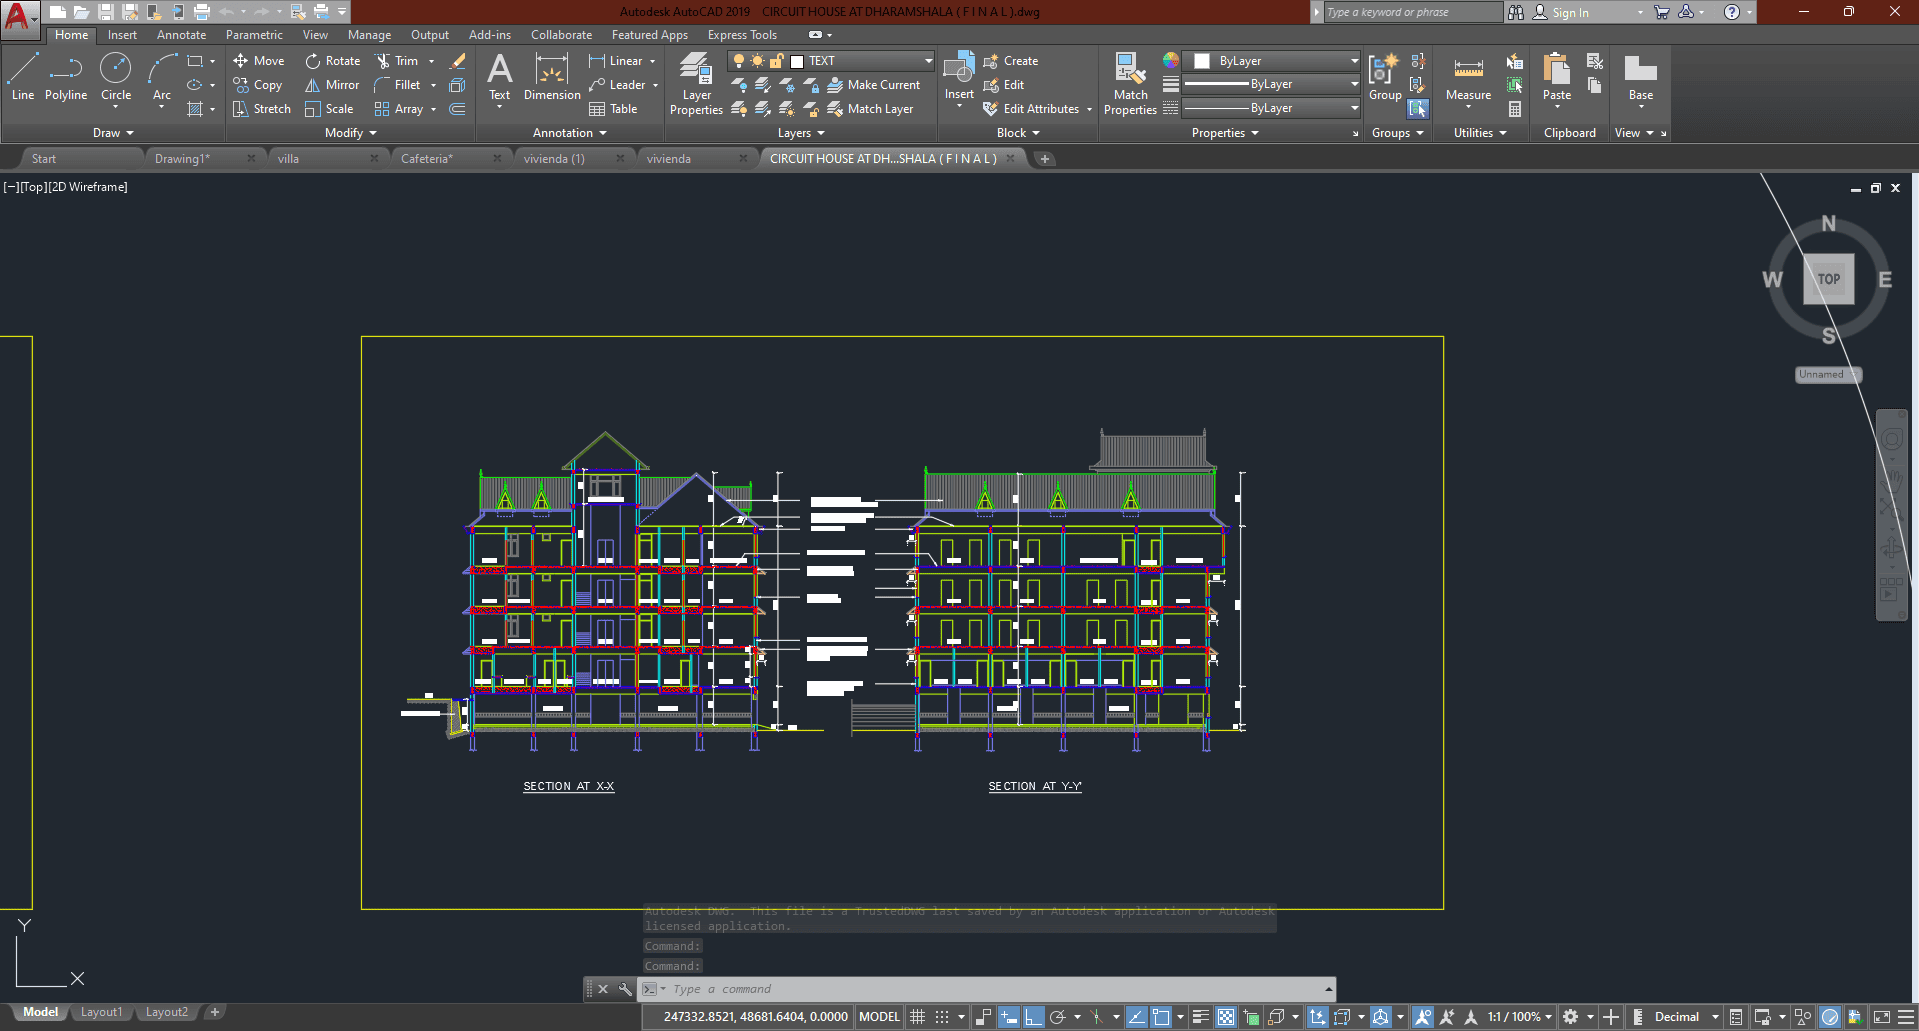The height and width of the screenshot is (1031, 1919).
Task: Open the Annotate ribbon tab
Action: 181,35
